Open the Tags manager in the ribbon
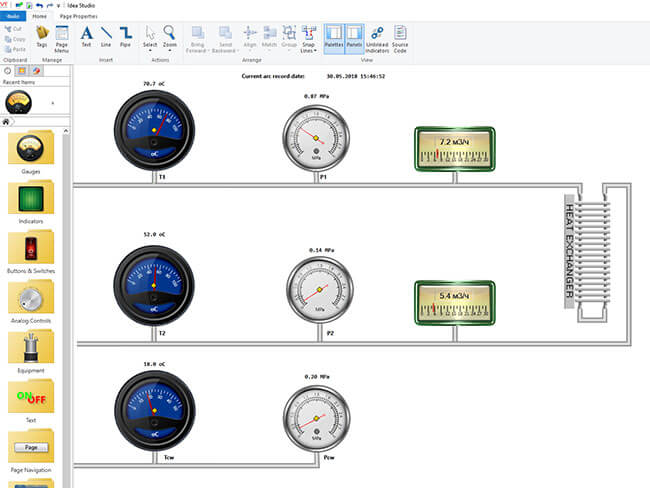The height and width of the screenshot is (488, 650). pyautogui.click(x=42, y=36)
